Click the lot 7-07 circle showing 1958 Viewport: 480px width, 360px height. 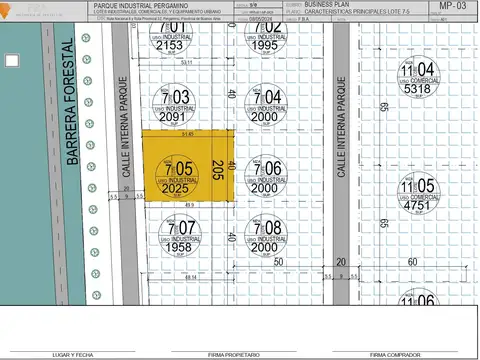pyautogui.click(x=180, y=235)
